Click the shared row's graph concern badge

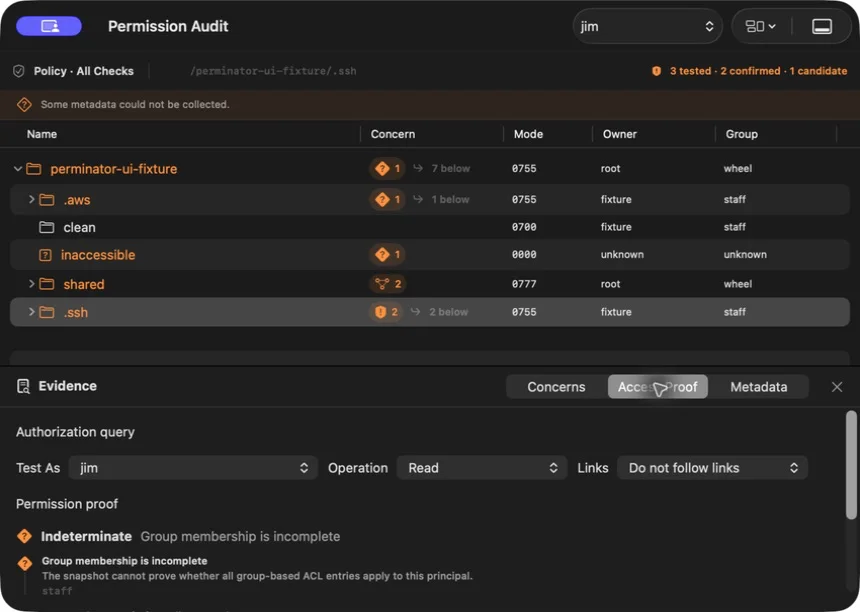(387, 284)
